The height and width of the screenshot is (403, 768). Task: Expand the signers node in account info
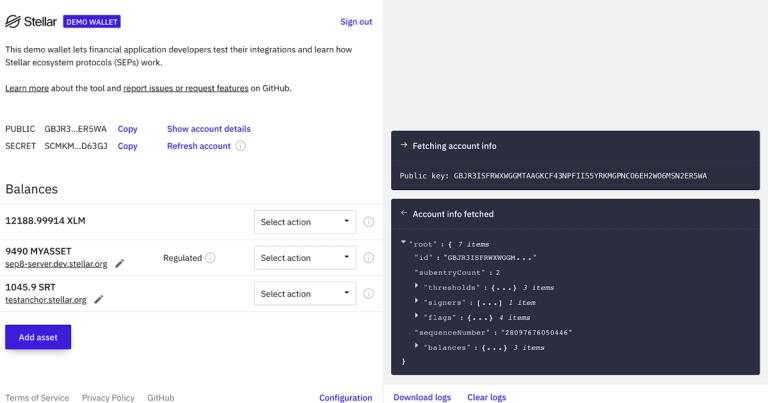coord(417,302)
